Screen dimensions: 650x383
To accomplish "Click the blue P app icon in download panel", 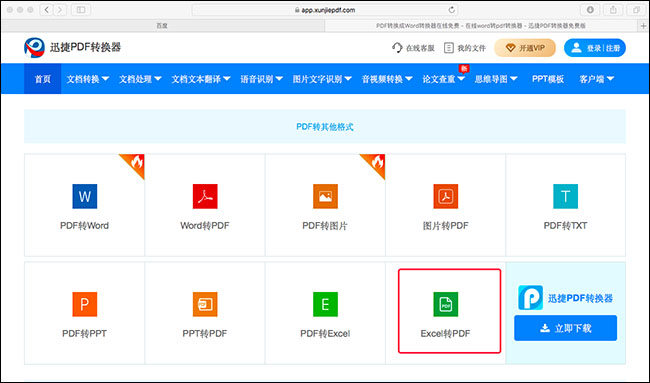I will [x=530, y=297].
